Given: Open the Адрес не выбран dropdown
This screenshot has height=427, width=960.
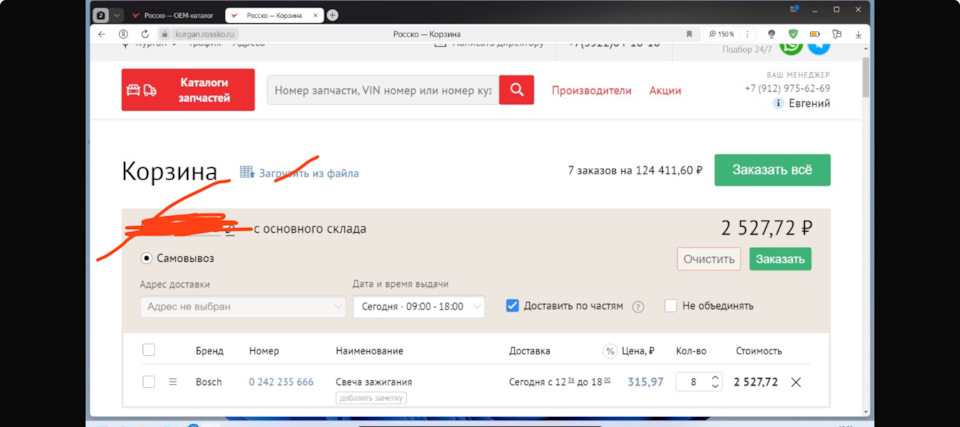Looking at the screenshot, I should click(243, 306).
